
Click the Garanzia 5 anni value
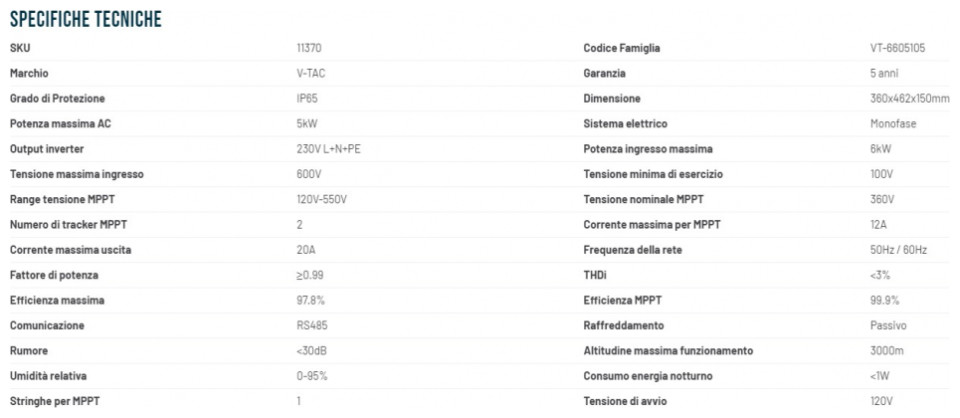pyautogui.click(x=884, y=73)
